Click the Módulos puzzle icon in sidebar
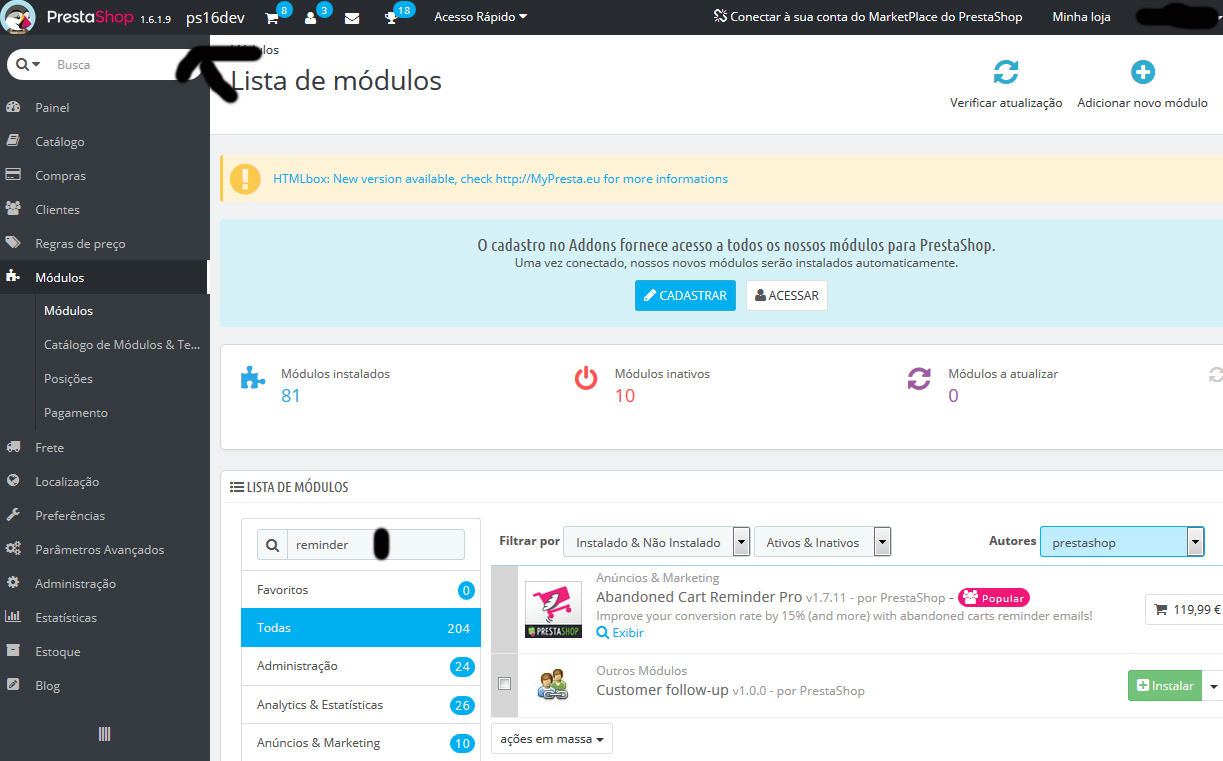This screenshot has height=761, width=1223. [x=14, y=277]
